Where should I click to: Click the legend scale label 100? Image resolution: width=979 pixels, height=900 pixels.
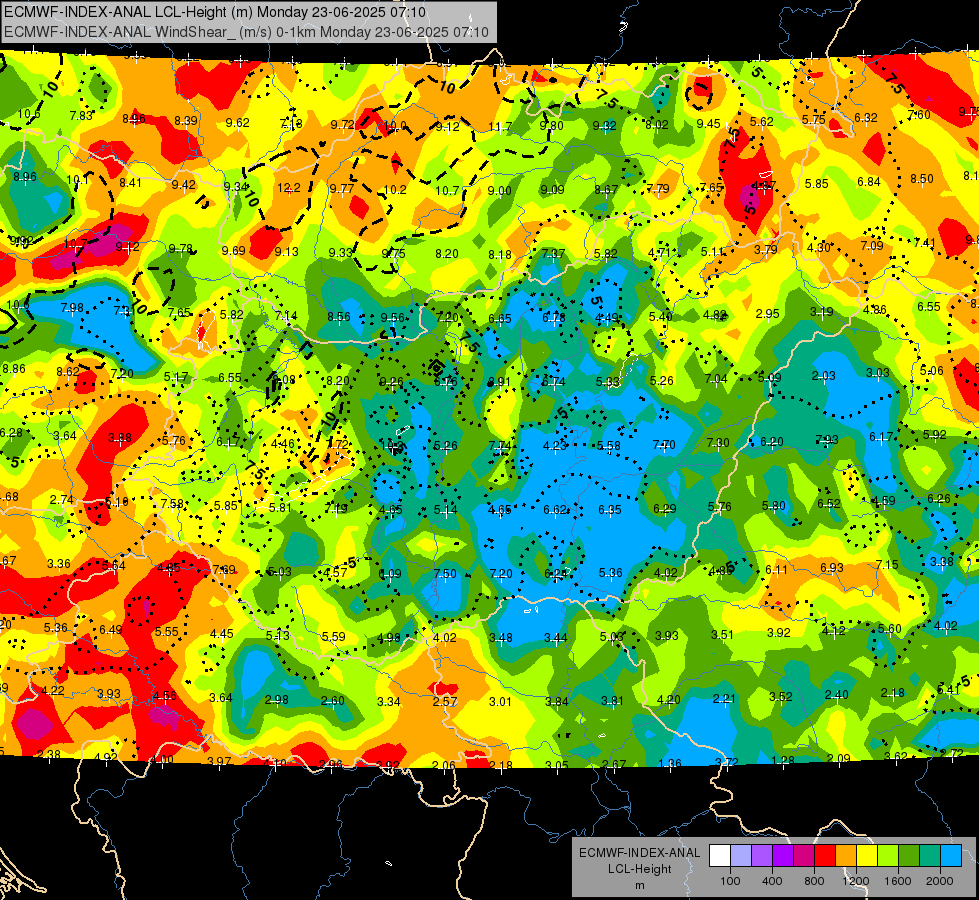(730, 881)
